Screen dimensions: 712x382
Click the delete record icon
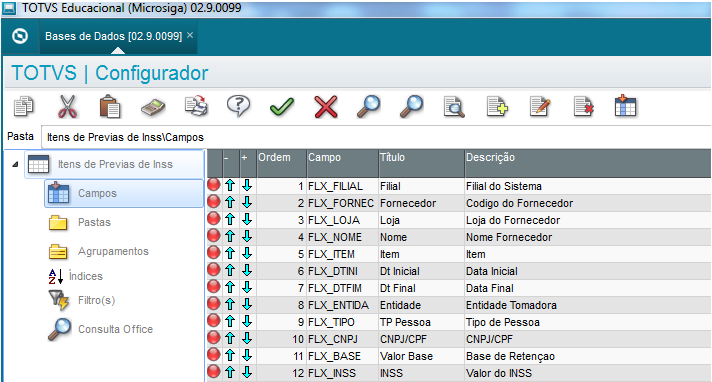click(583, 107)
